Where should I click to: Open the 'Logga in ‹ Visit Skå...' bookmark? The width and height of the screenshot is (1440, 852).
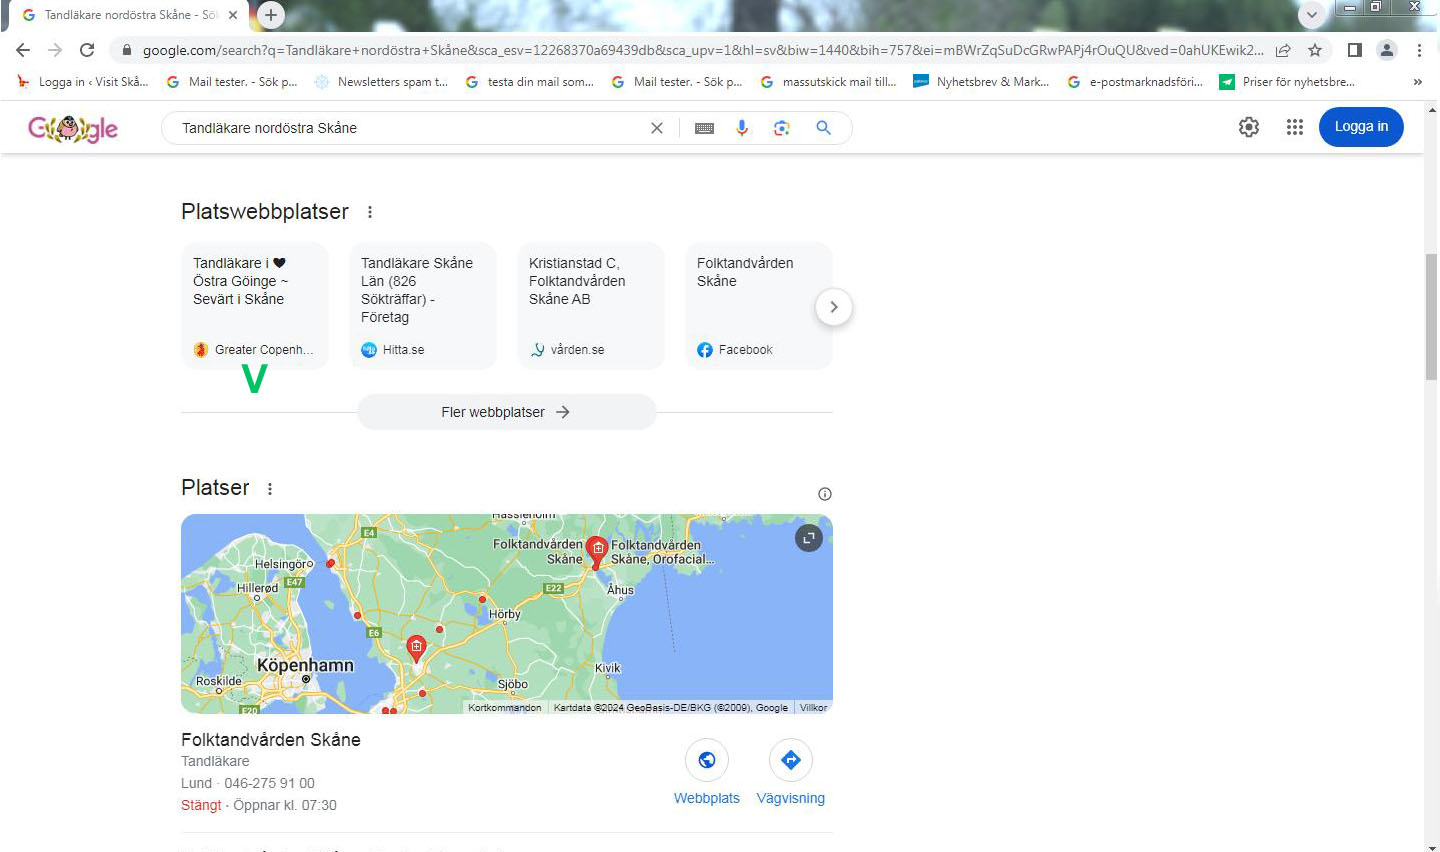[83, 82]
